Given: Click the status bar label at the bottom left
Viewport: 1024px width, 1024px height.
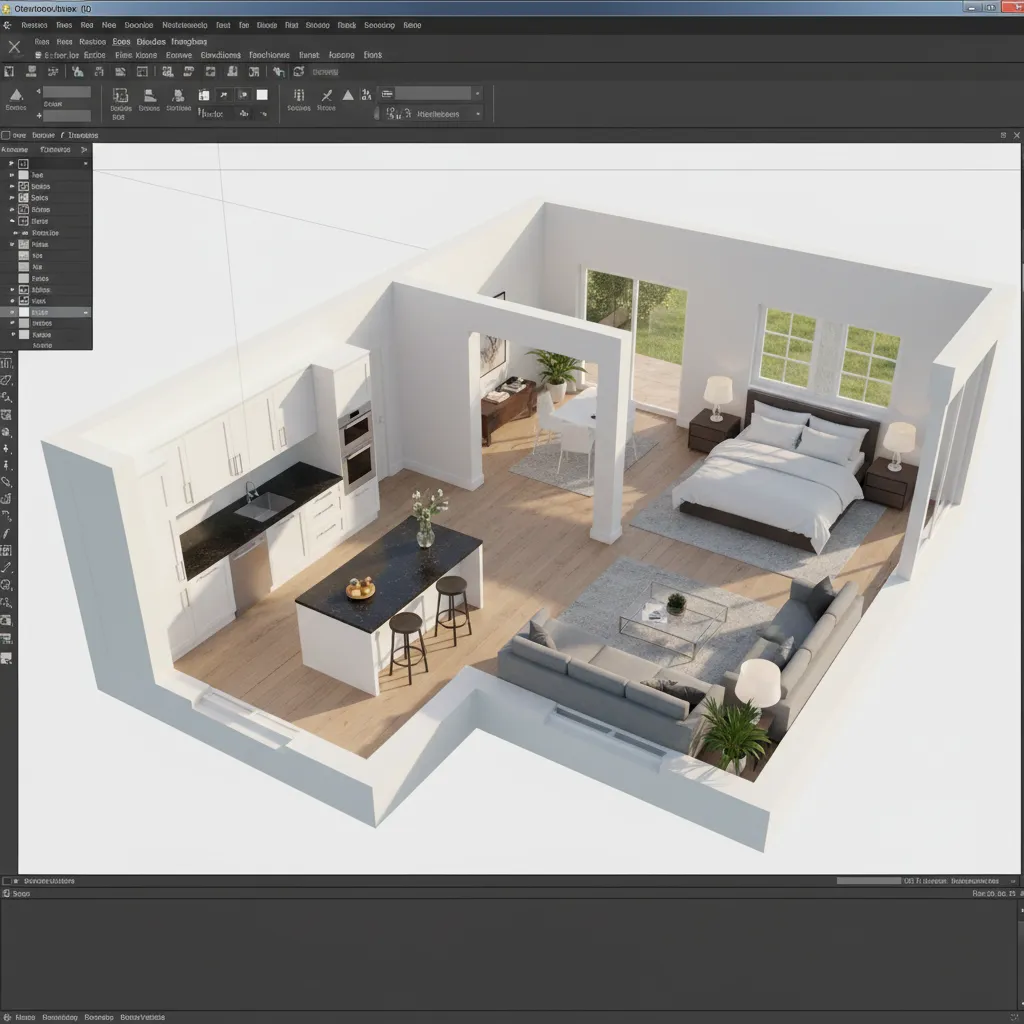Looking at the screenshot, I should 40,881.
